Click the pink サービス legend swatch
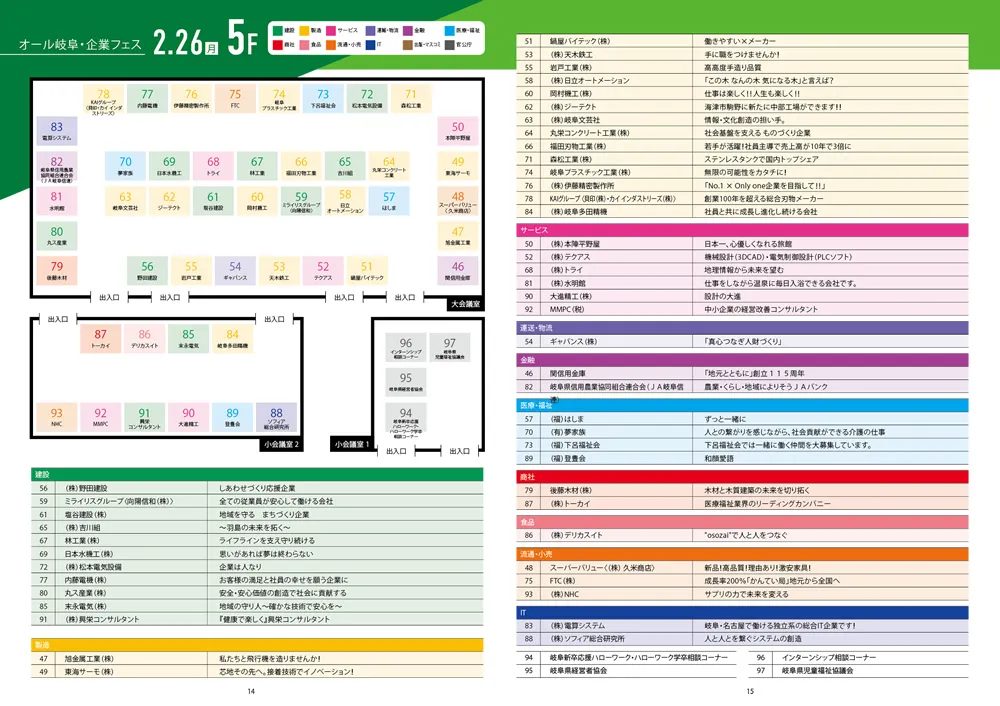This screenshot has width=1000, height=706. [331, 31]
